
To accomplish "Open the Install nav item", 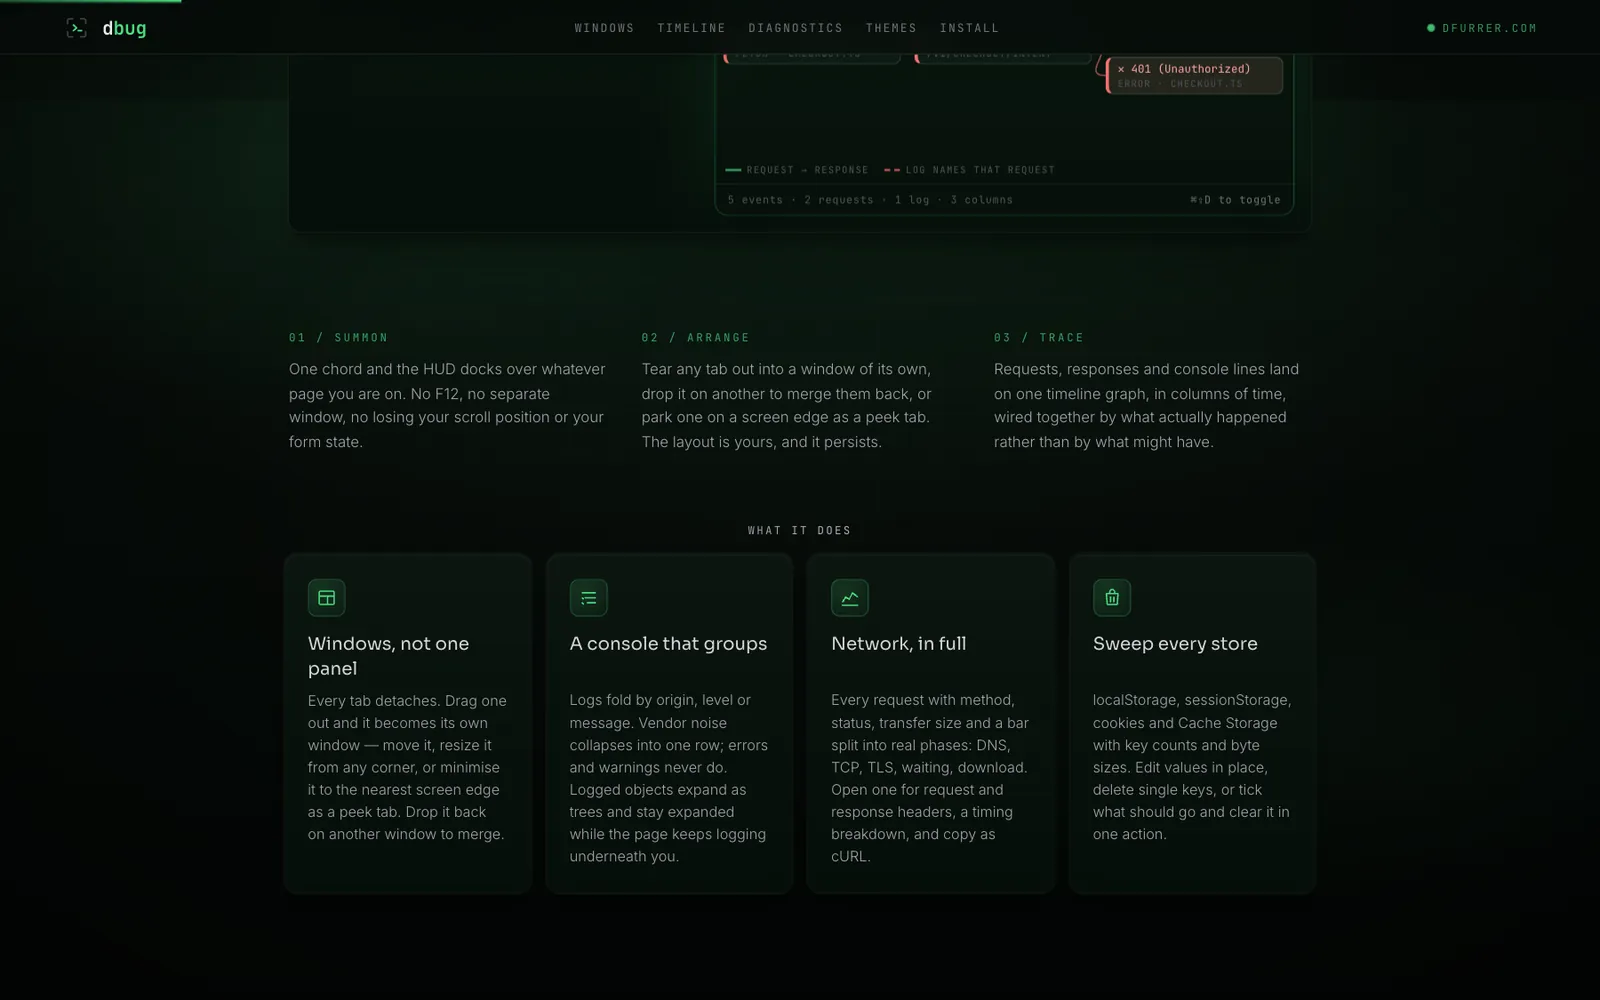I will [x=969, y=28].
